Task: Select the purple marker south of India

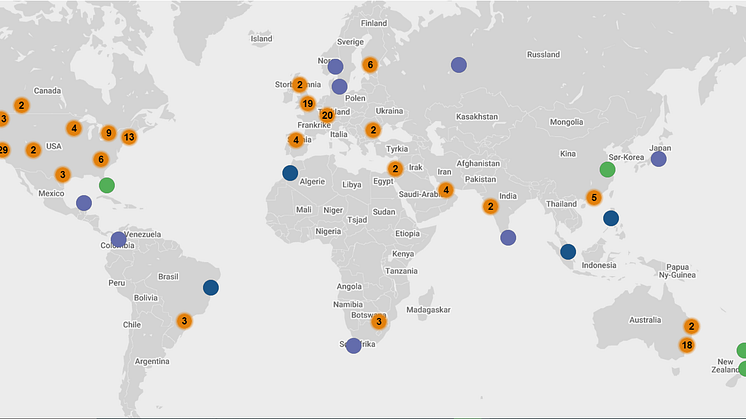Action: tap(508, 238)
